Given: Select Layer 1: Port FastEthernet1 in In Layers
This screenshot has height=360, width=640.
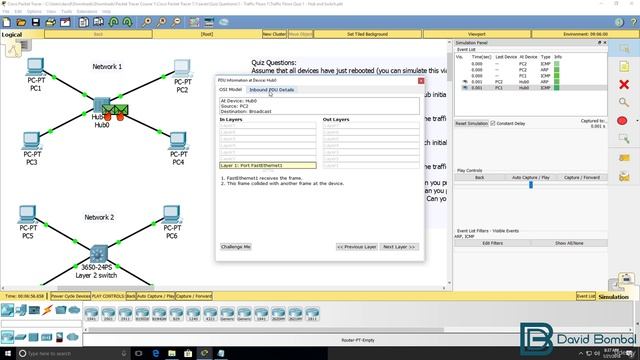Looking at the screenshot, I should [268, 165].
